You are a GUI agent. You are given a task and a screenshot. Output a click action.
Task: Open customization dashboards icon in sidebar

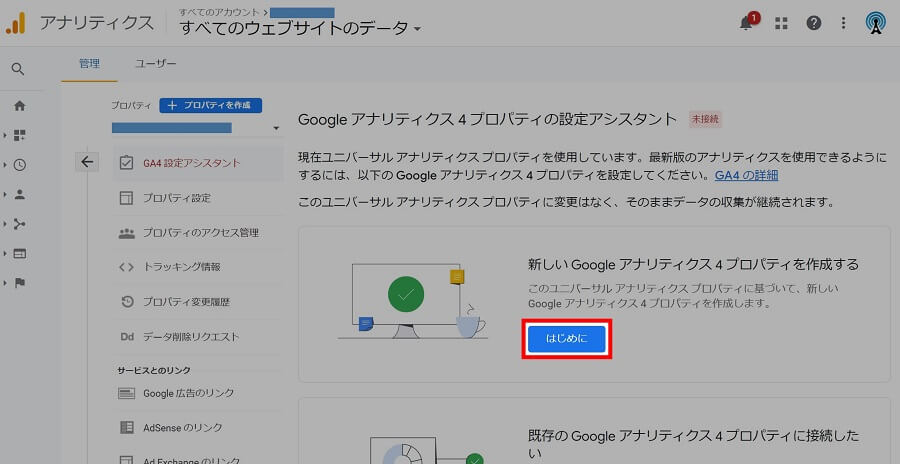coord(20,136)
